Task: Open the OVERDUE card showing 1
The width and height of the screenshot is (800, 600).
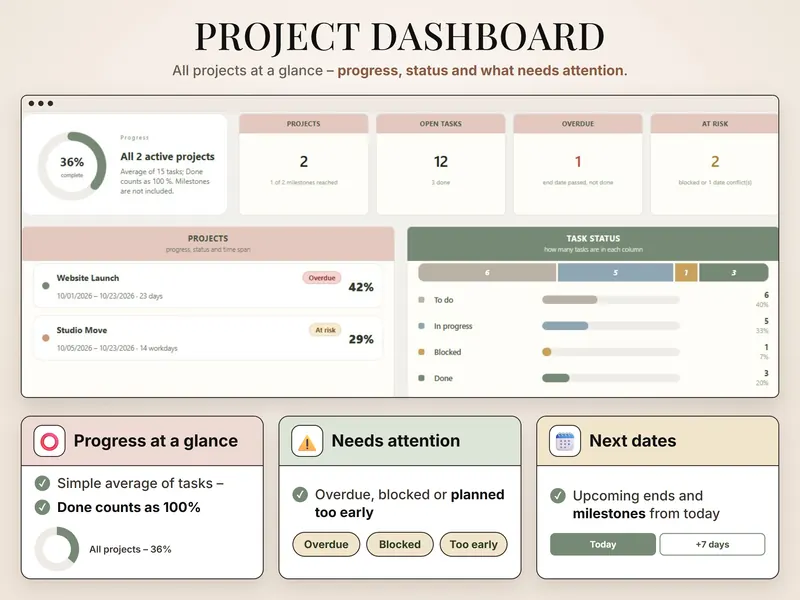Action: click(578, 164)
